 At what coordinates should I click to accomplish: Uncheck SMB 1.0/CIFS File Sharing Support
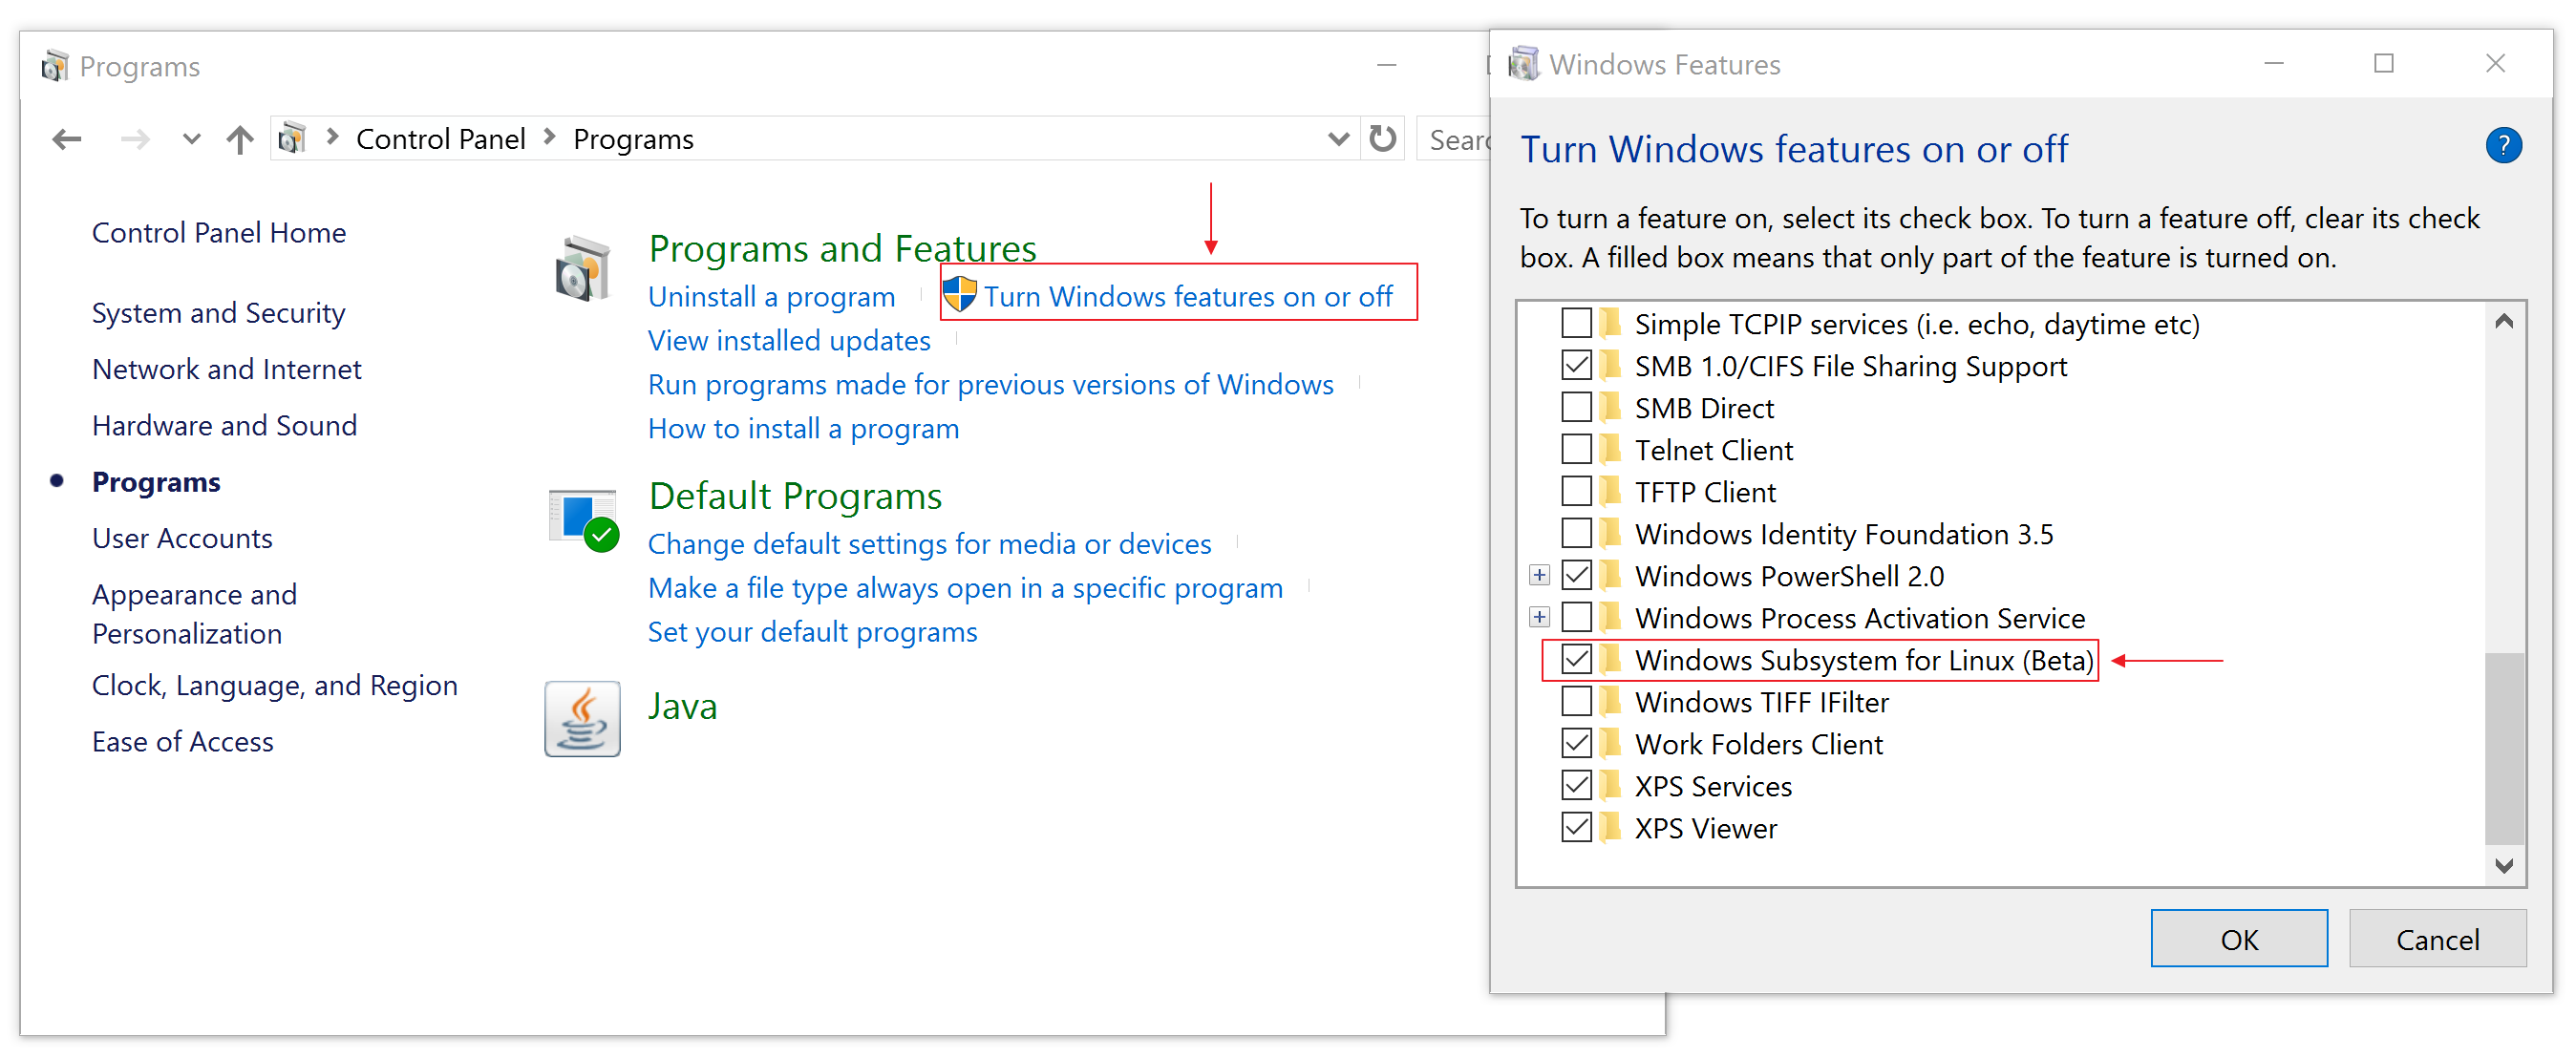coord(1577,365)
